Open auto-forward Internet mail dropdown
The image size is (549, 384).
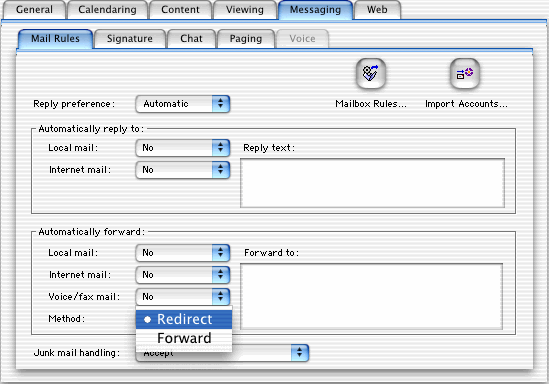(x=183, y=275)
